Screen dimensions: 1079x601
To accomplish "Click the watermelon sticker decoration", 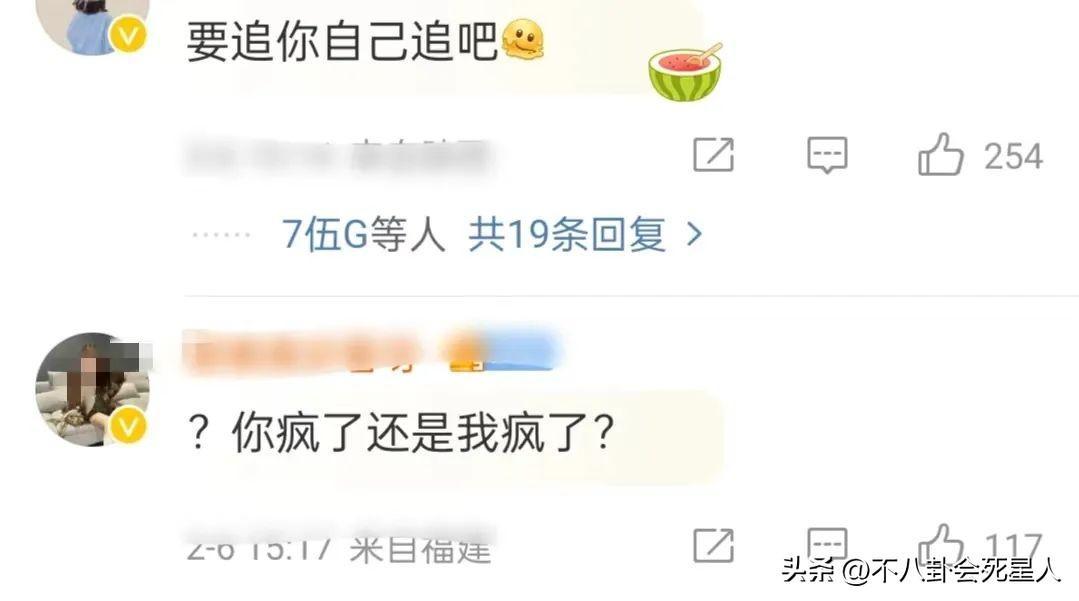I will click(685, 72).
